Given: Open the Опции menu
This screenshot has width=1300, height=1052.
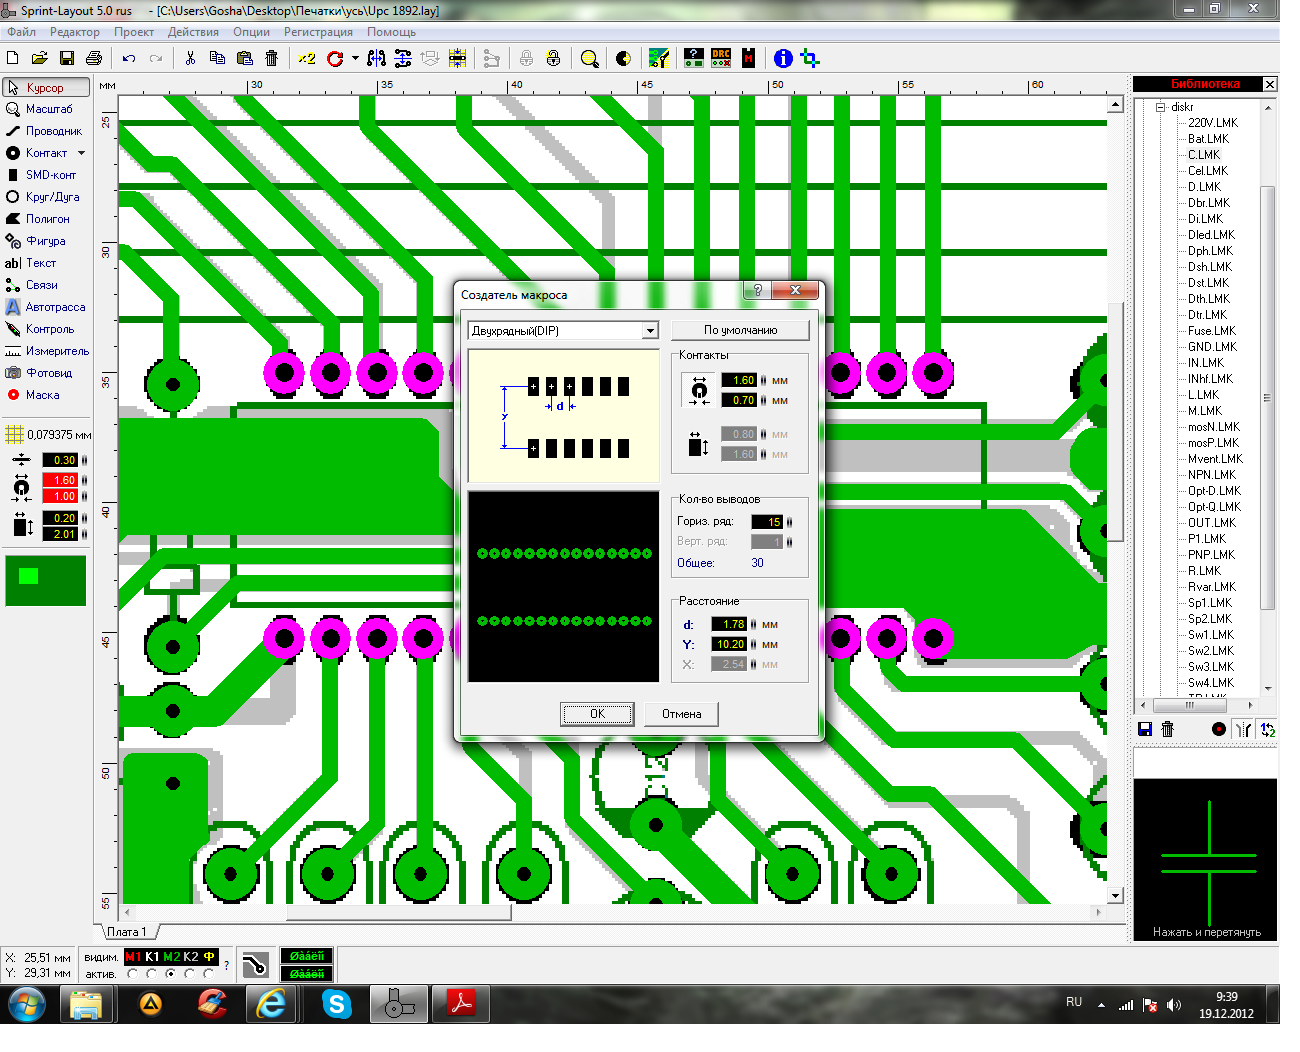Looking at the screenshot, I should pyautogui.click(x=251, y=32).
